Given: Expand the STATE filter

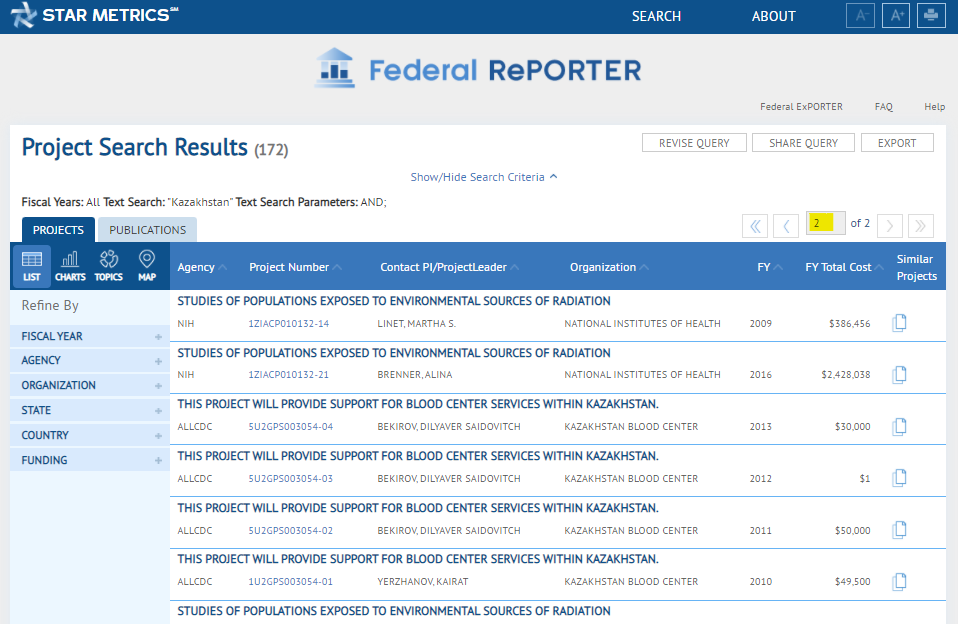Looking at the screenshot, I should click(x=89, y=411).
